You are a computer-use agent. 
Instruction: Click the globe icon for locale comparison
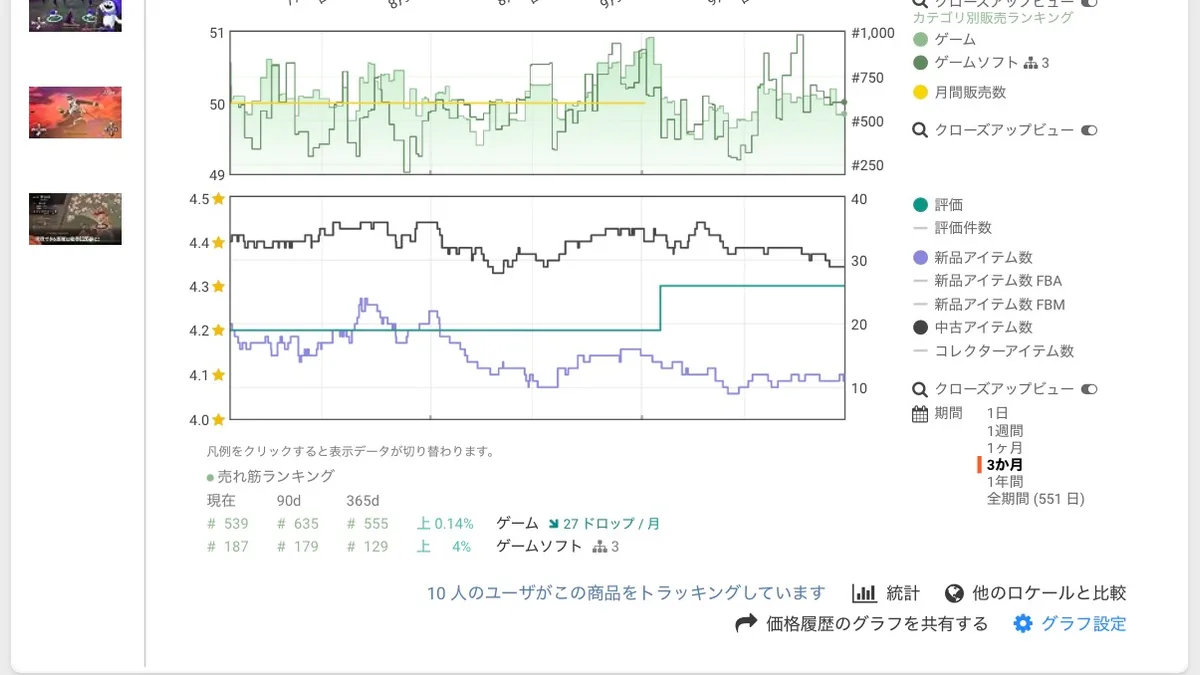click(954, 593)
